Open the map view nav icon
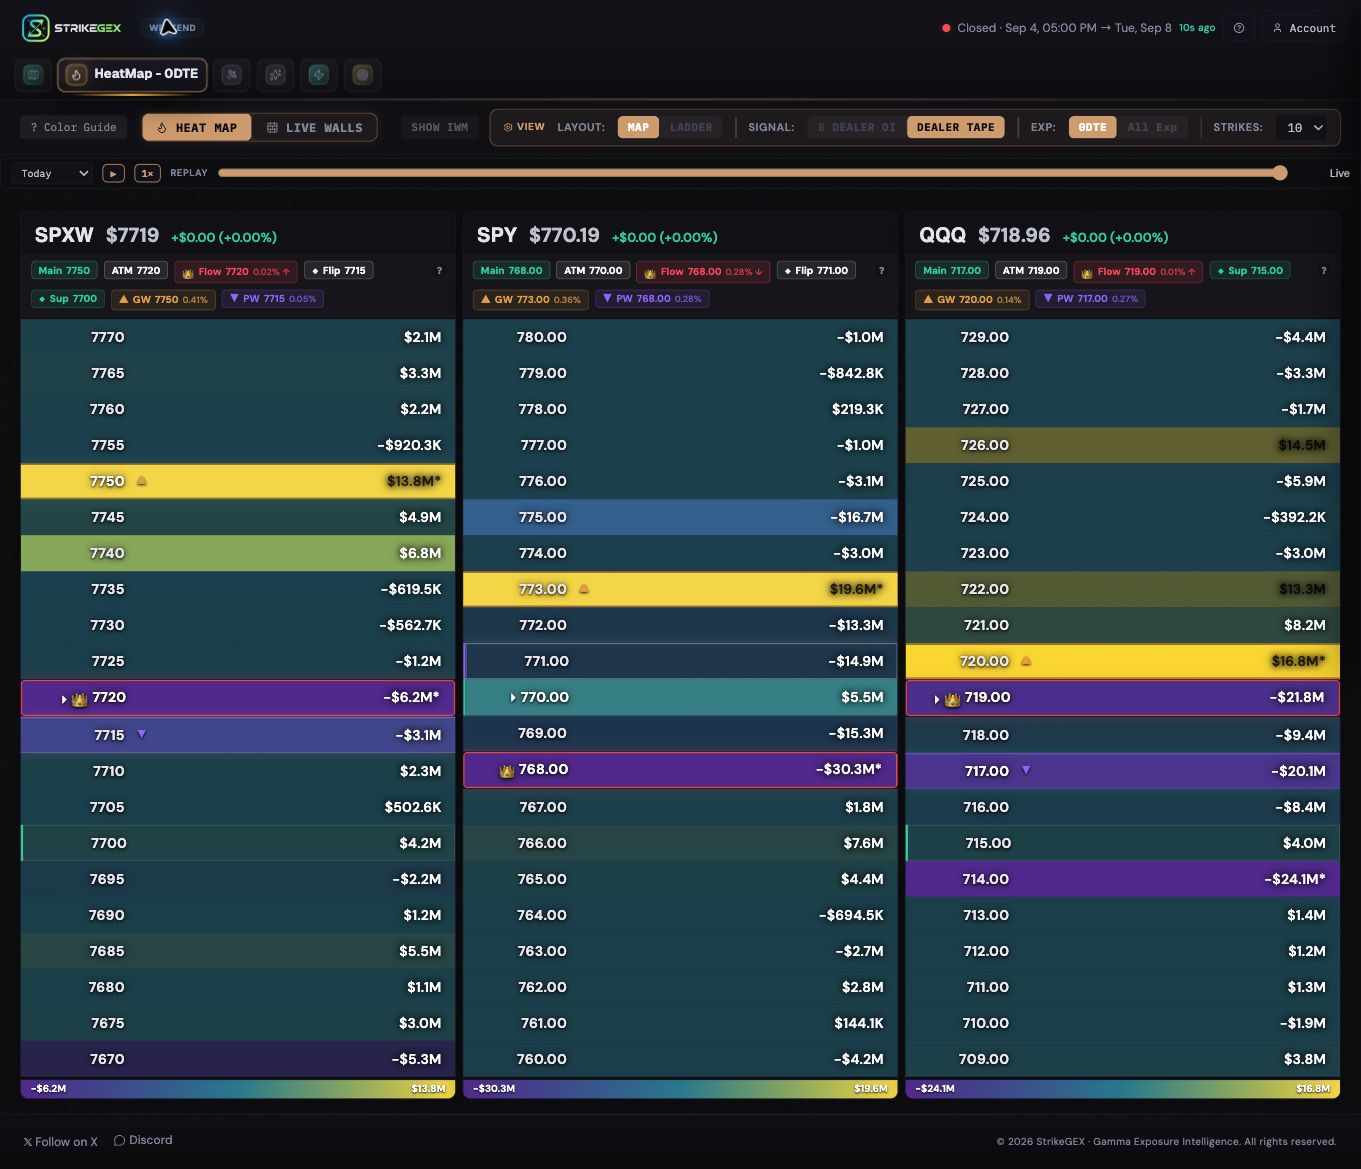This screenshot has width=1361, height=1169. 33,75
